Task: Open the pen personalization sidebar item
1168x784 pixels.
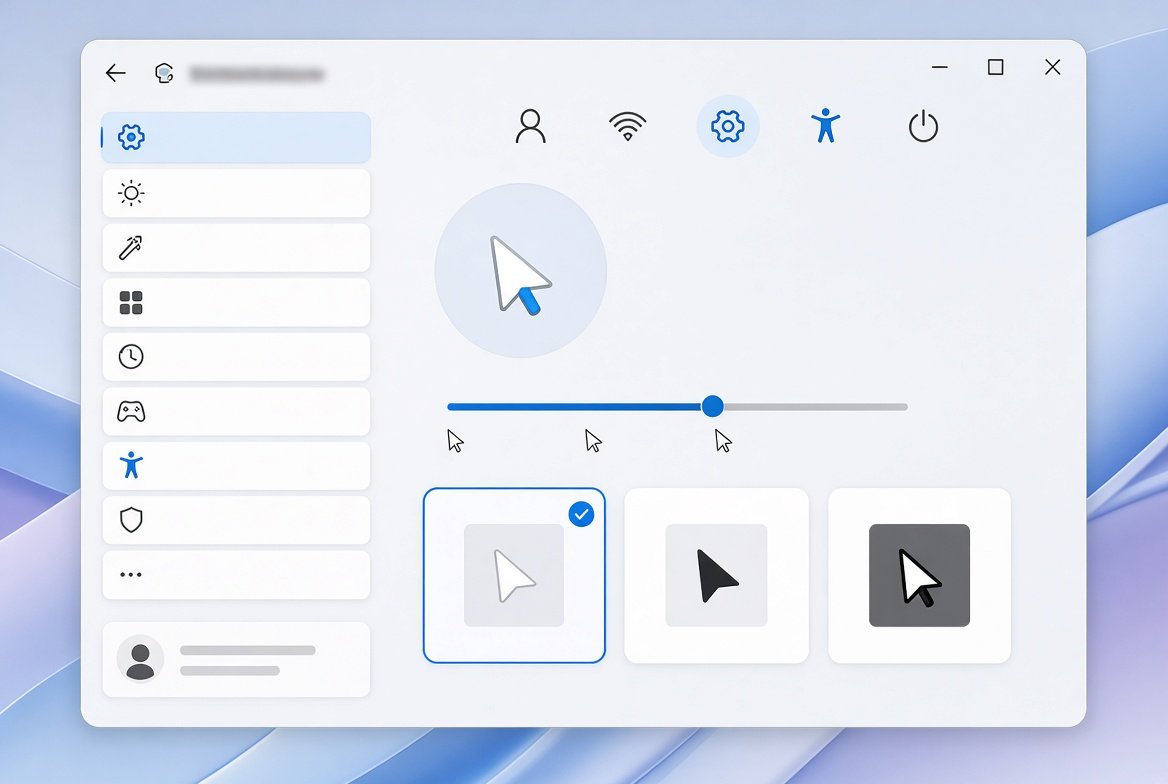Action: tap(236, 247)
